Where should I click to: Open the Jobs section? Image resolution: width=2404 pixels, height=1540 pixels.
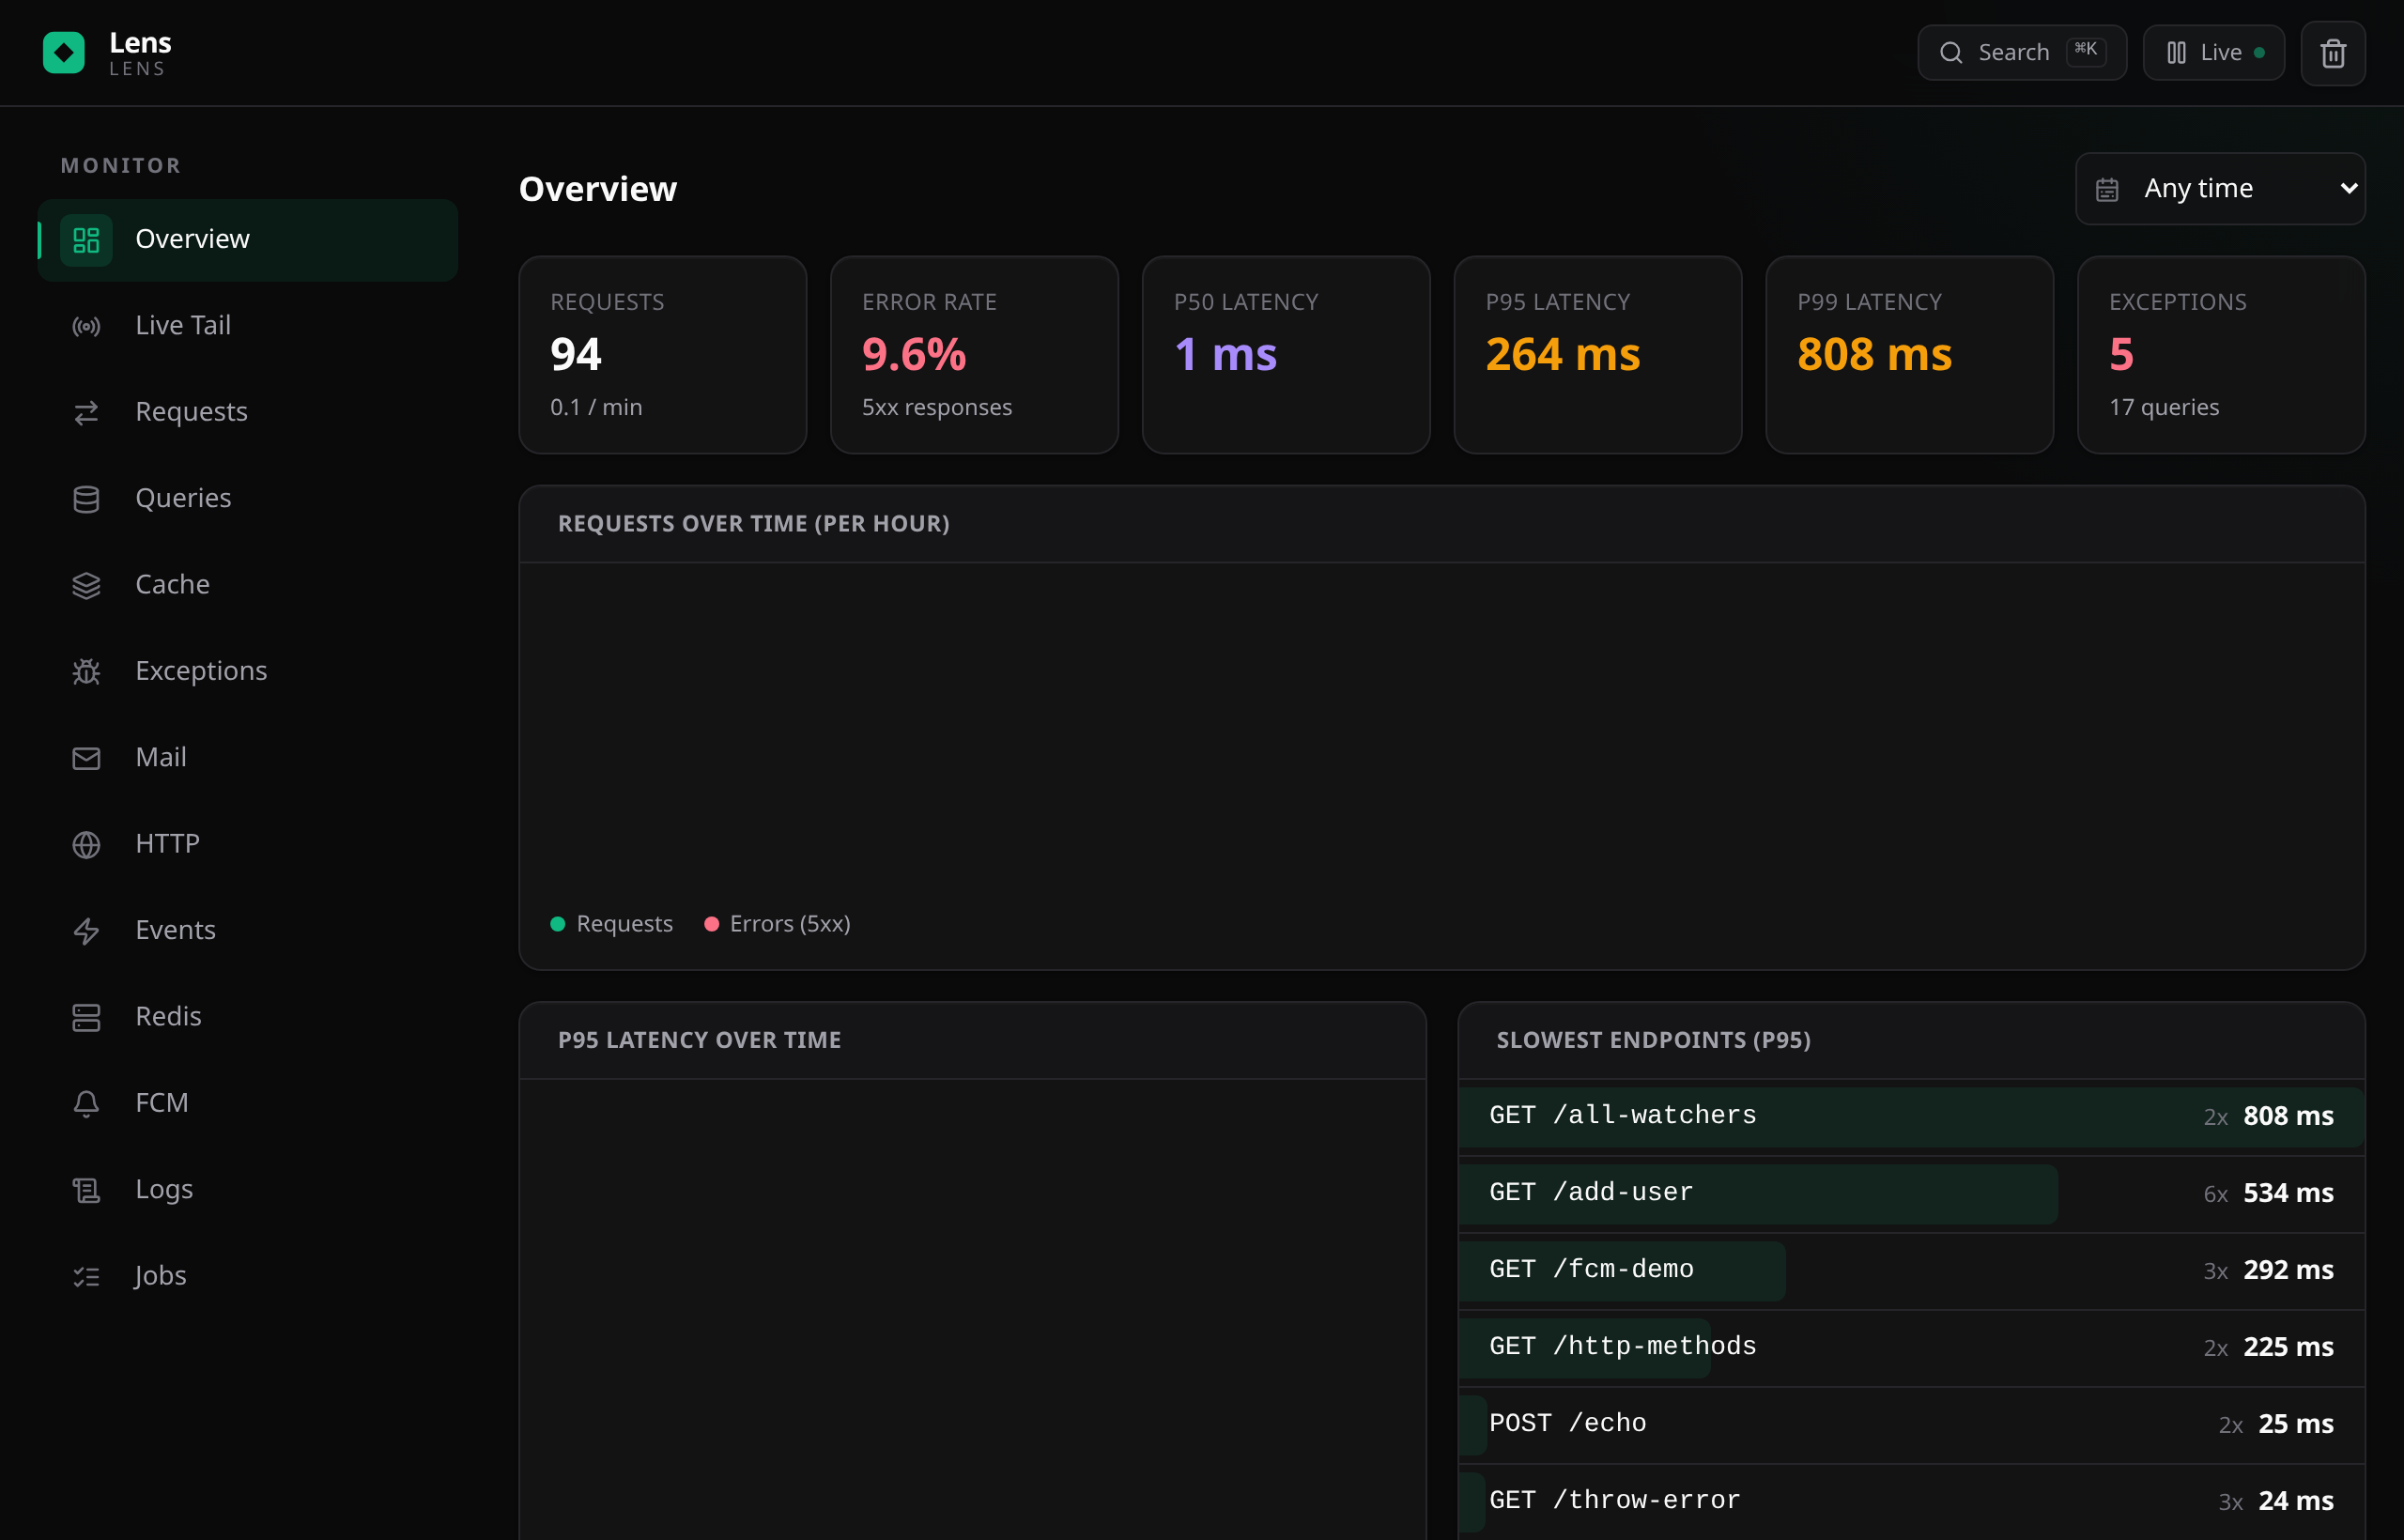(x=248, y=1276)
